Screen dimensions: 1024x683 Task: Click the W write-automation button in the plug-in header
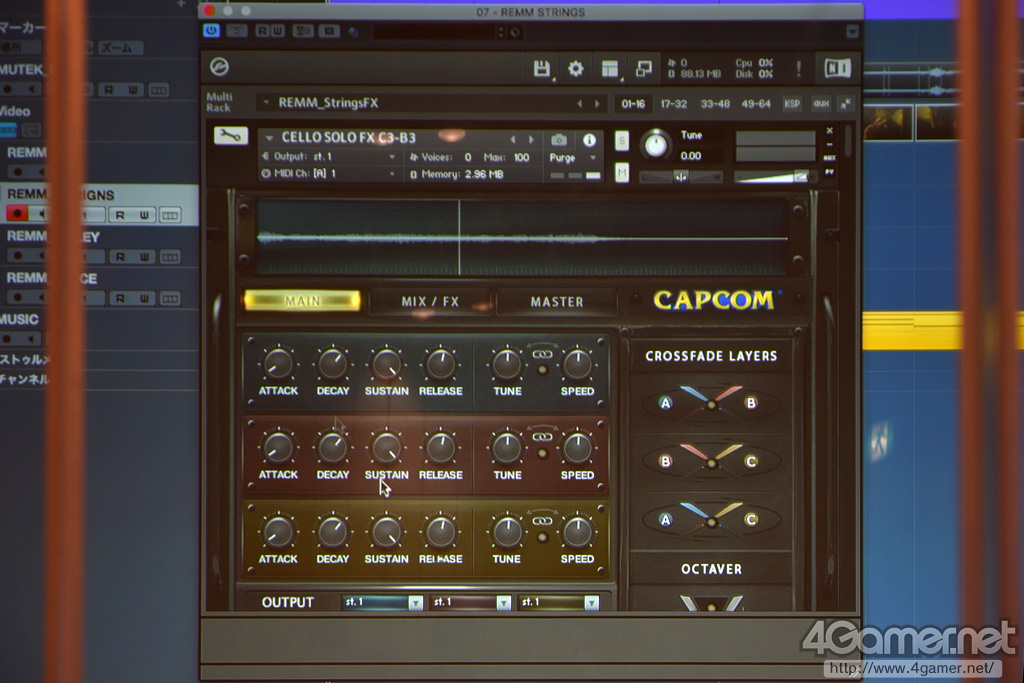click(277, 31)
